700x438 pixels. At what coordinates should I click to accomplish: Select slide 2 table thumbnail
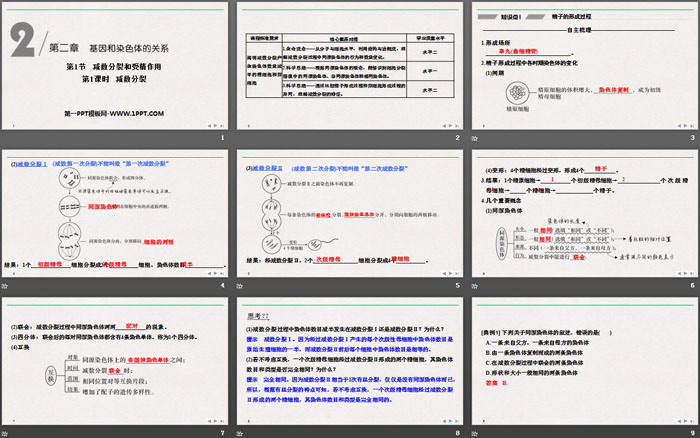point(350,66)
